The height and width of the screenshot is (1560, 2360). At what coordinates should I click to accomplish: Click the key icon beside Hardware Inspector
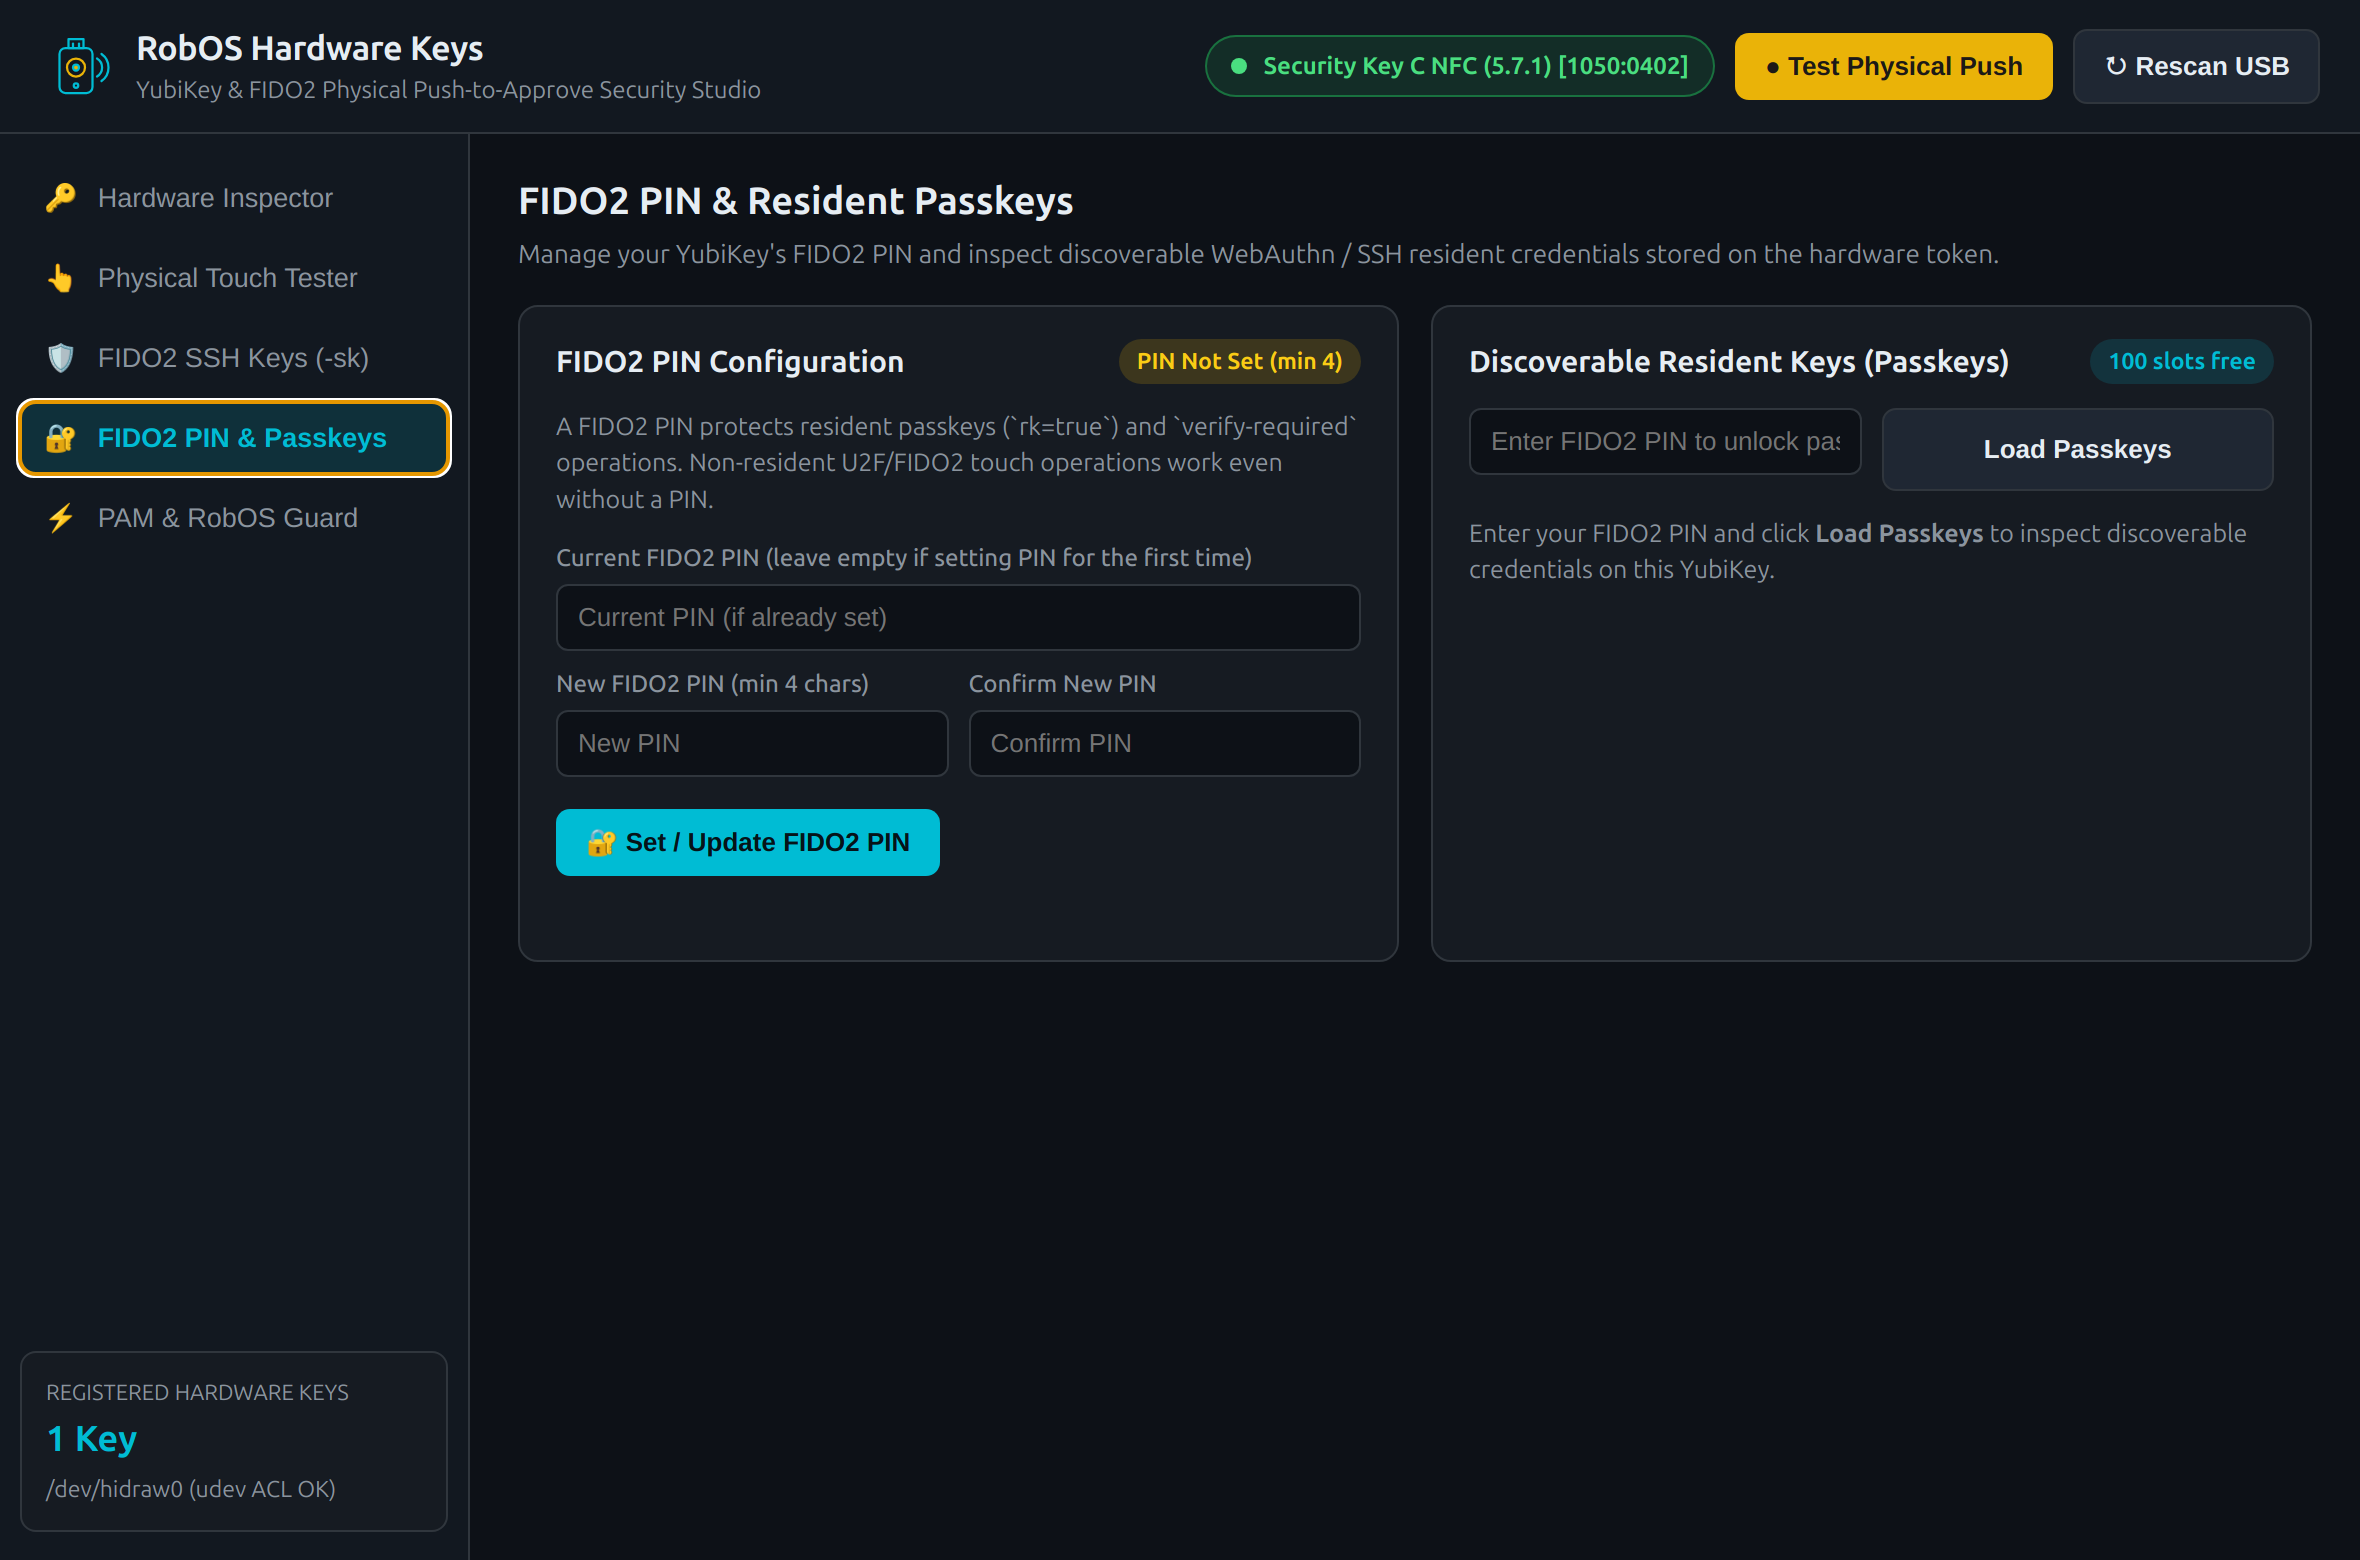point(61,198)
